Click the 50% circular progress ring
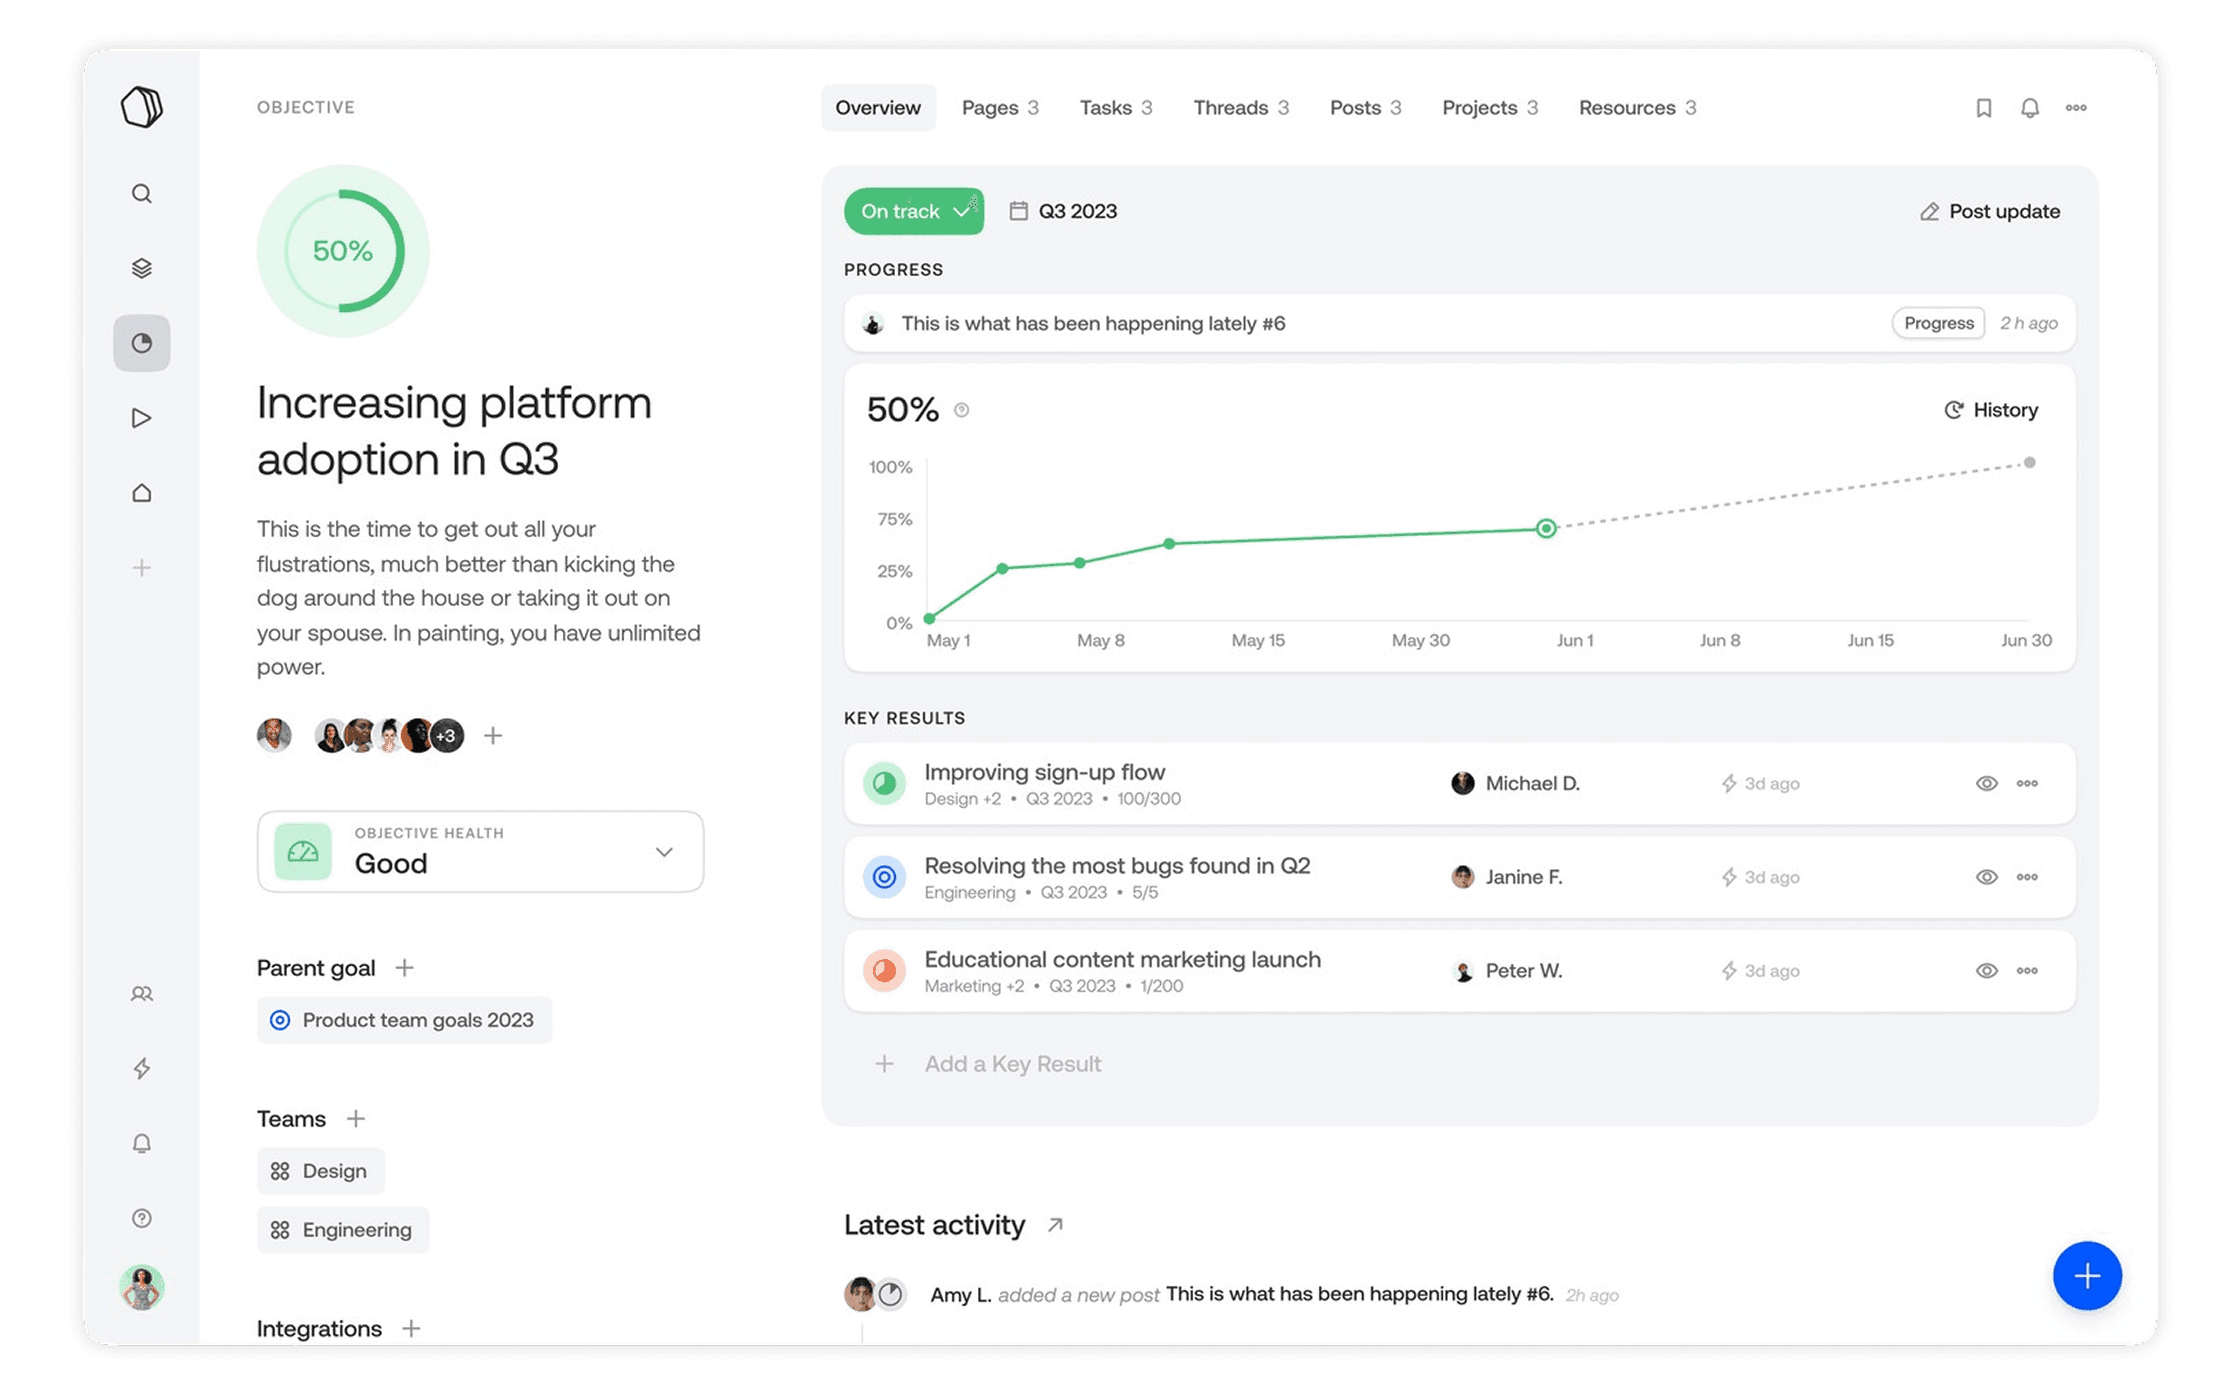Viewport: 2240px width, 1393px height. (x=343, y=251)
